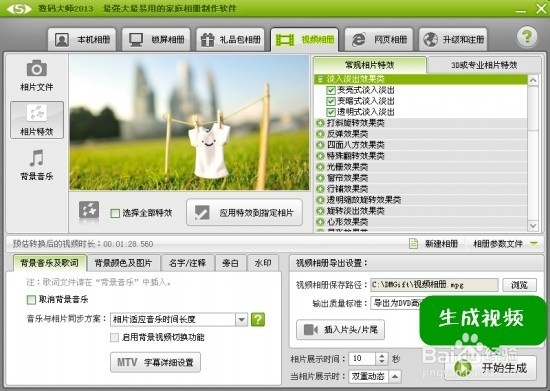Image resolution: width=550 pixels, height=391 pixels.
Task: Switch to 3D或专业相片特效 tab
Action: pyautogui.click(x=484, y=65)
